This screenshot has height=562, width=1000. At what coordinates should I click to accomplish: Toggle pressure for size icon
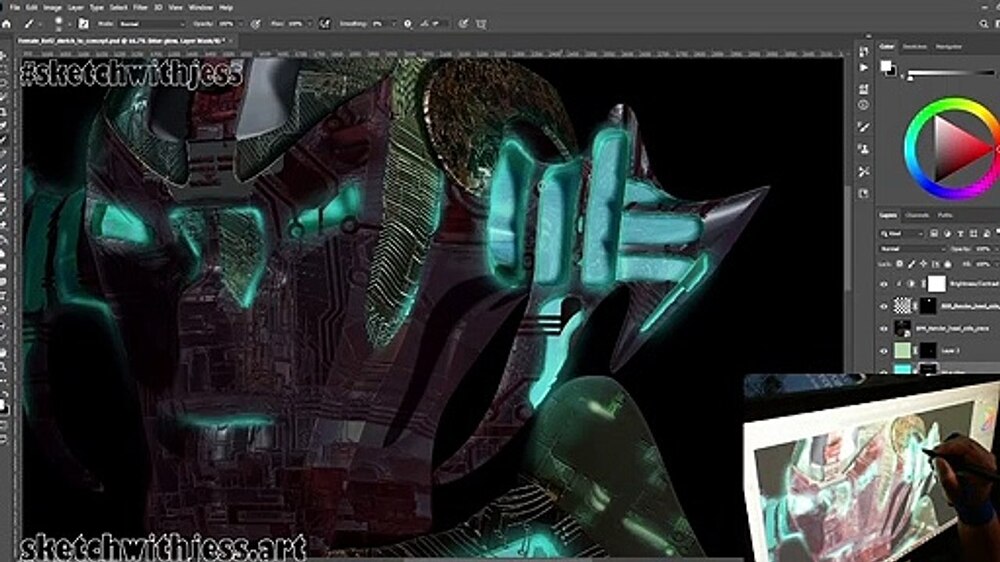[464, 24]
